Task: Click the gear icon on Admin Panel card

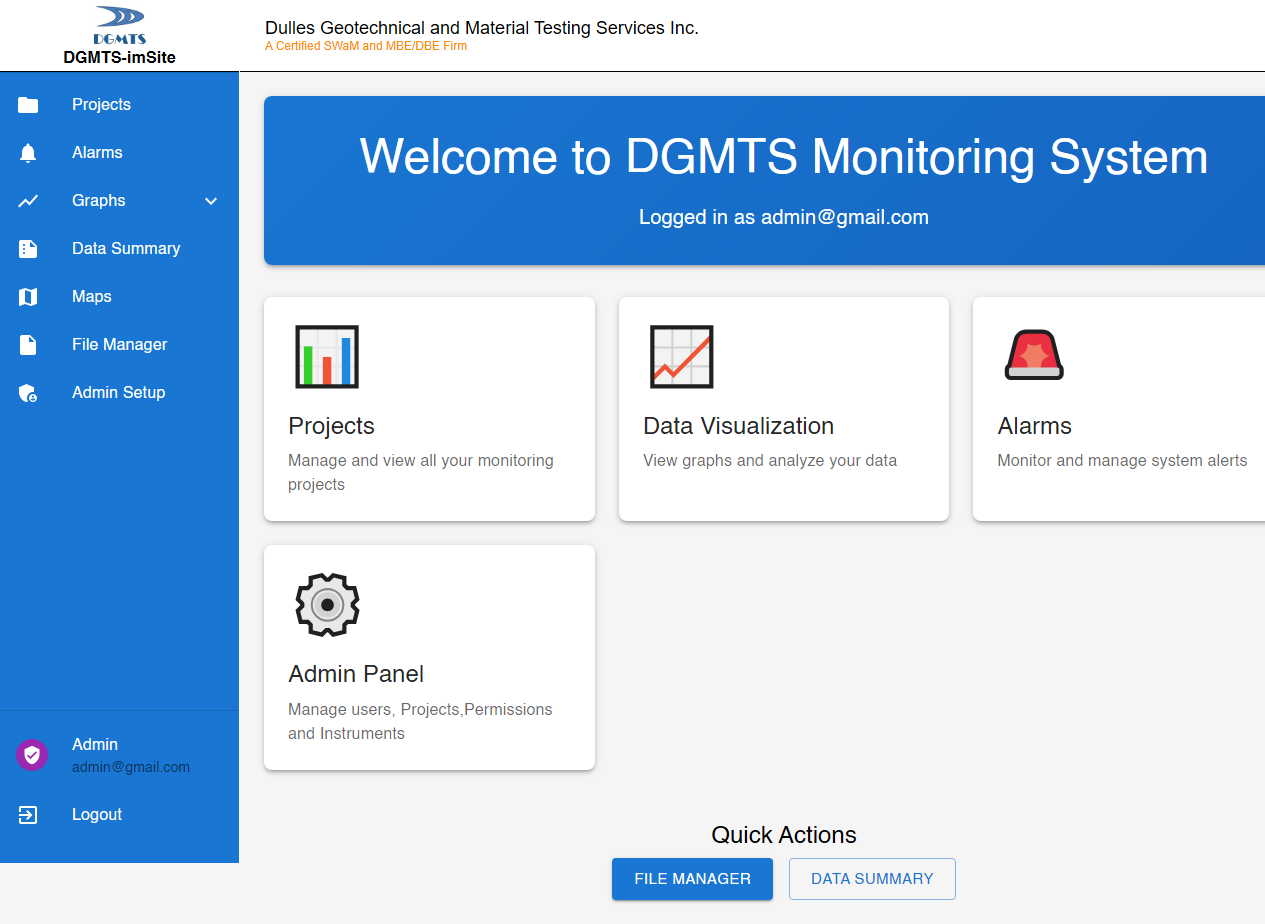Action: click(x=327, y=605)
